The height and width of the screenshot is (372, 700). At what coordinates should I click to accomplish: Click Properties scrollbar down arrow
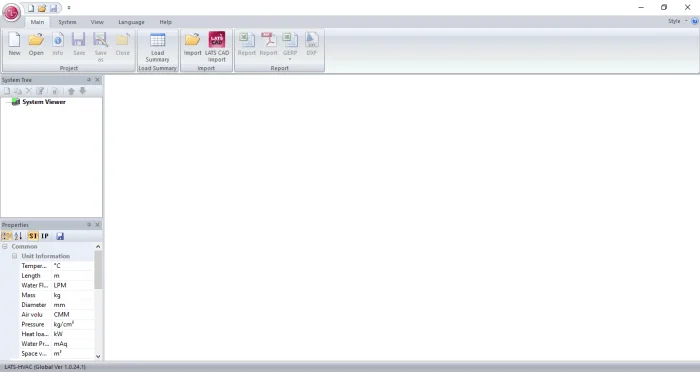[98, 356]
